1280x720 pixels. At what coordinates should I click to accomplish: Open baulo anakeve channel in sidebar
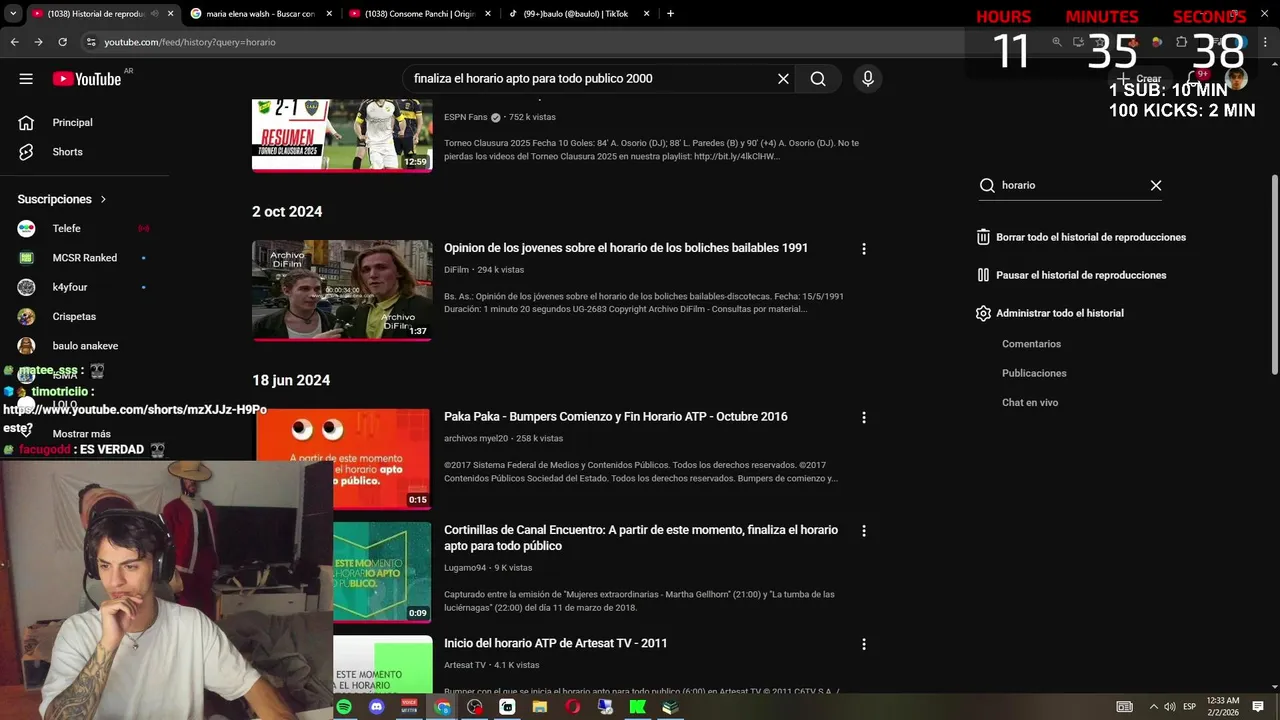click(x=87, y=346)
